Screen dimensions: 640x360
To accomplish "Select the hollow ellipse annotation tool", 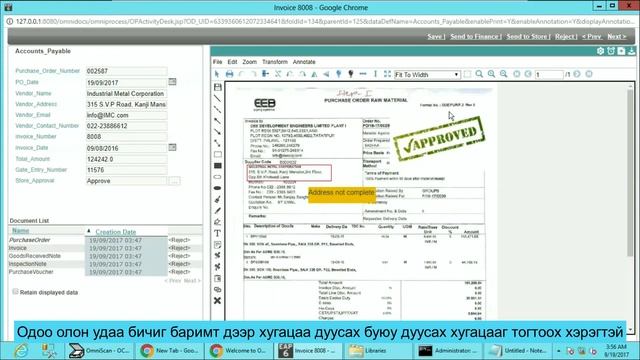I will [x=218, y=177].
